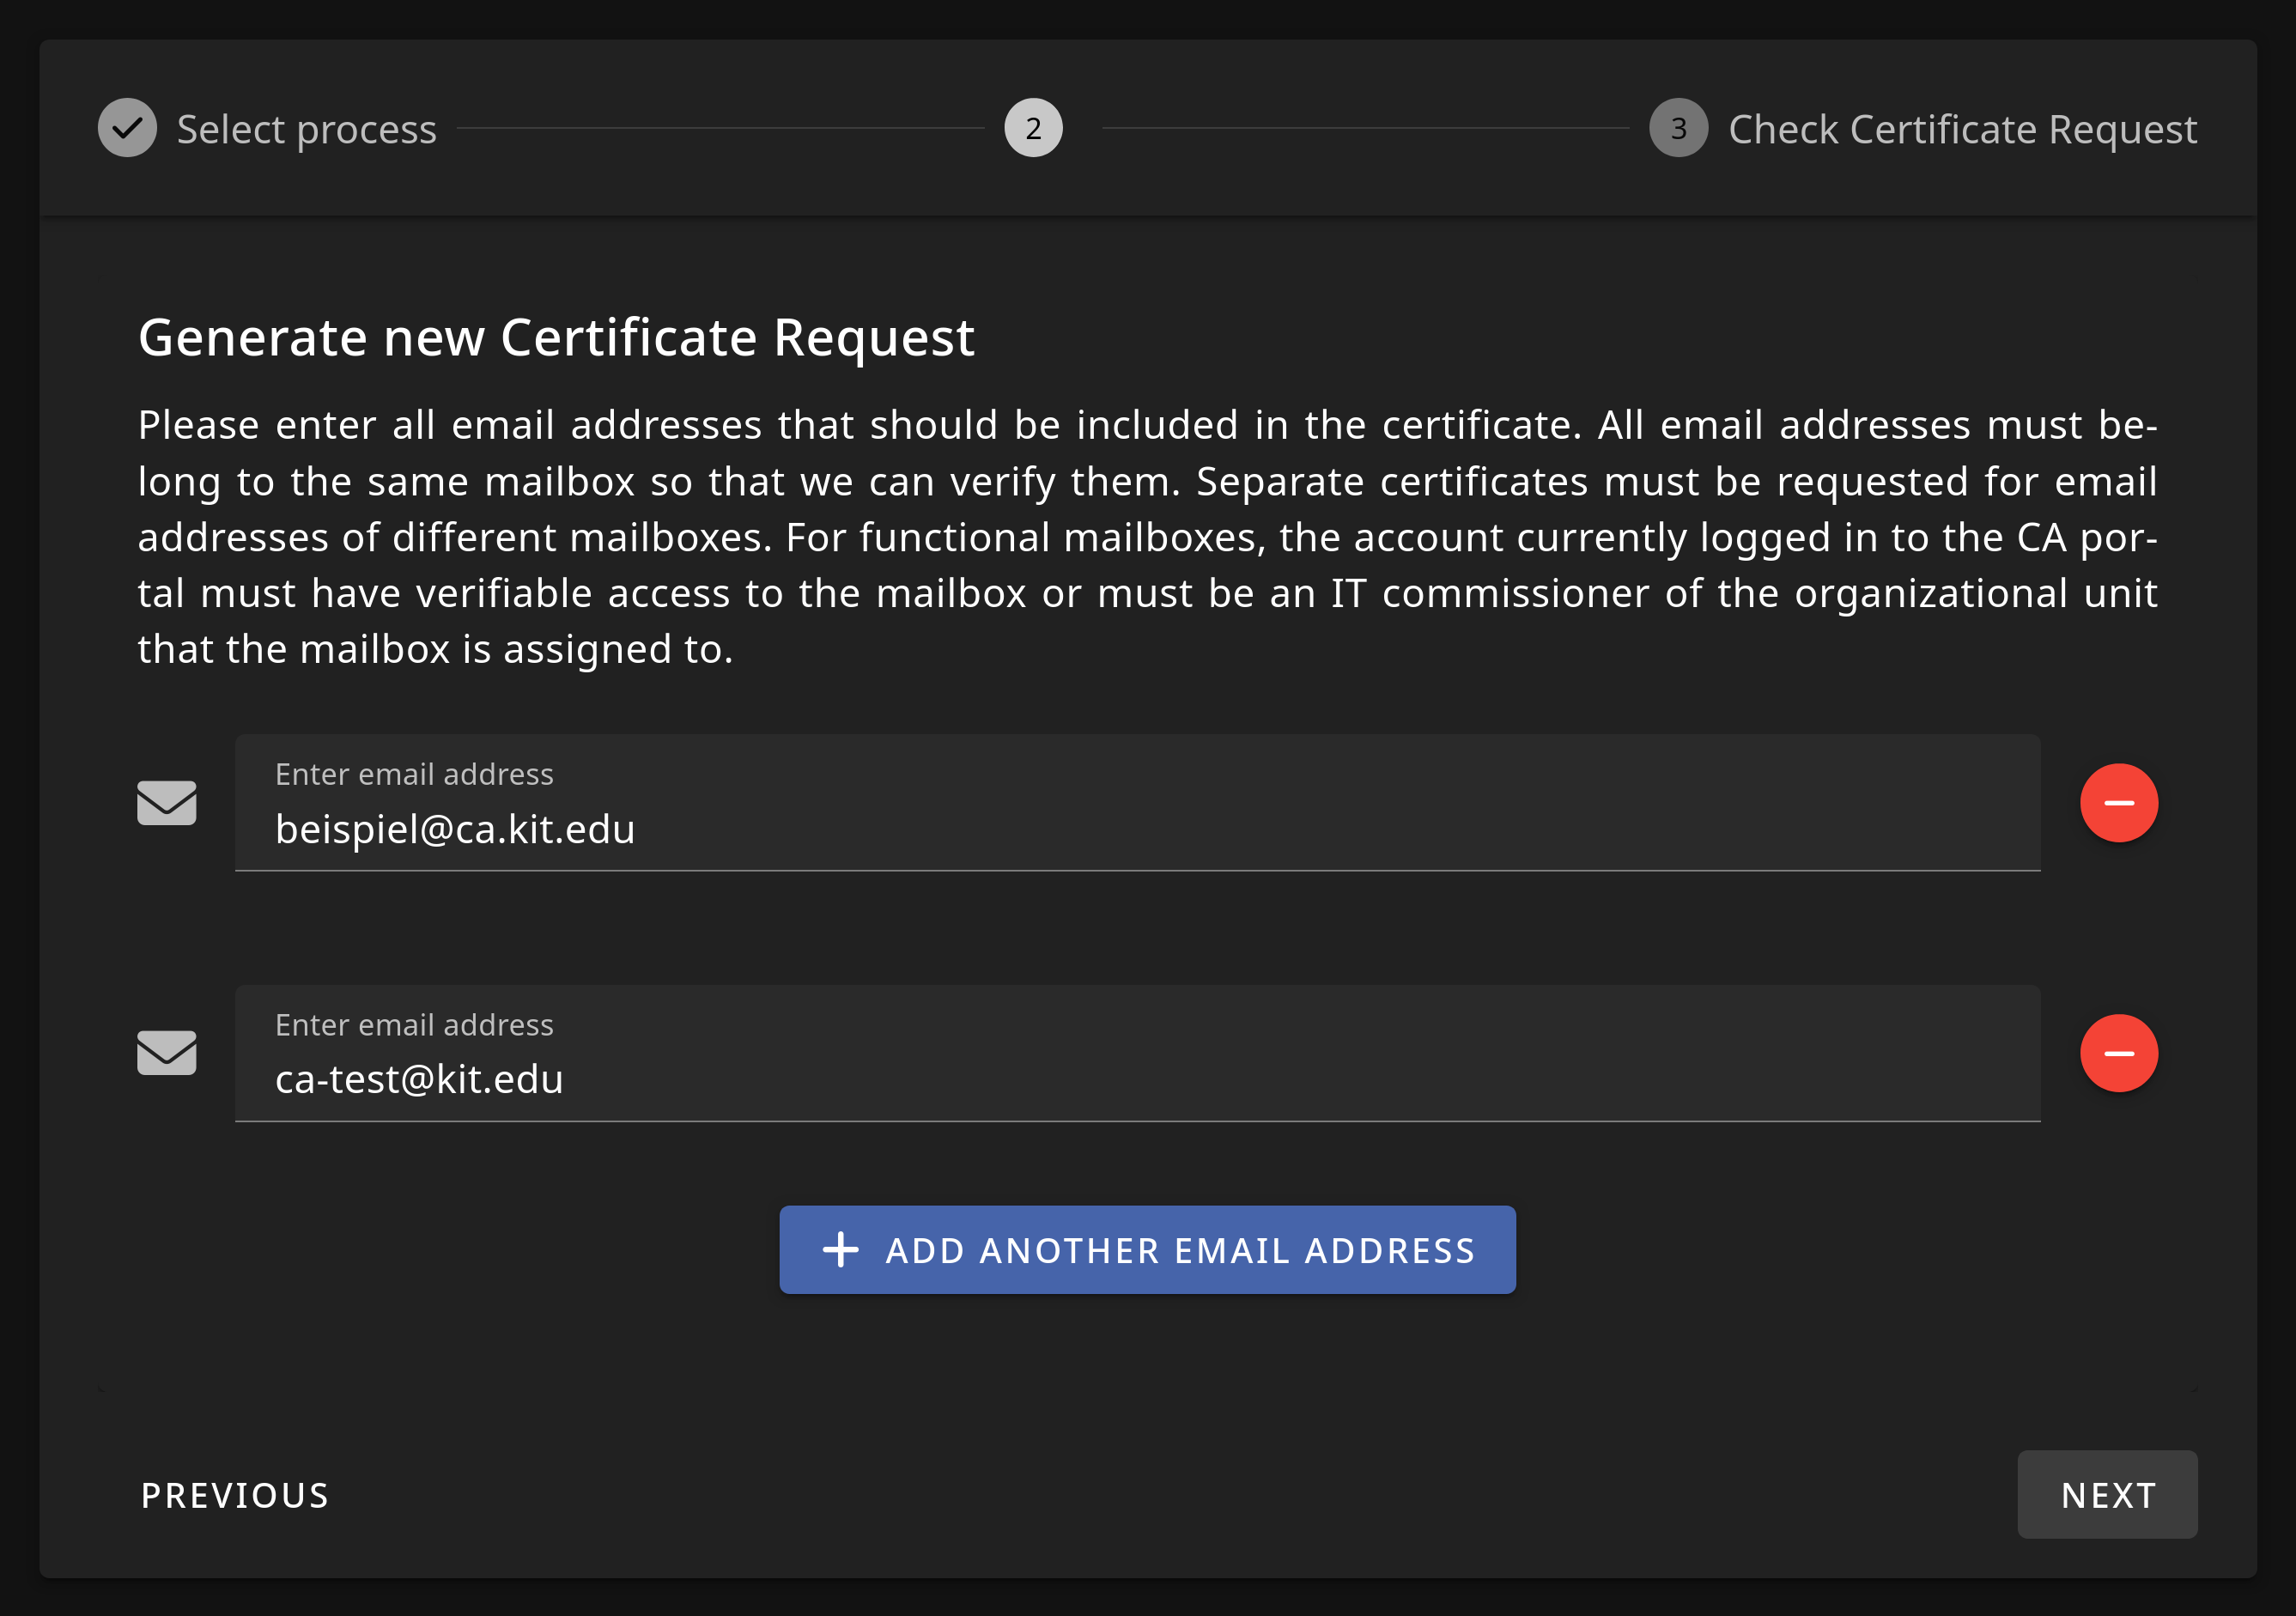Viewport: 2296px width, 1616px height.
Task: Jump to the Check Certificate Request step
Action: click(1962, 129)
